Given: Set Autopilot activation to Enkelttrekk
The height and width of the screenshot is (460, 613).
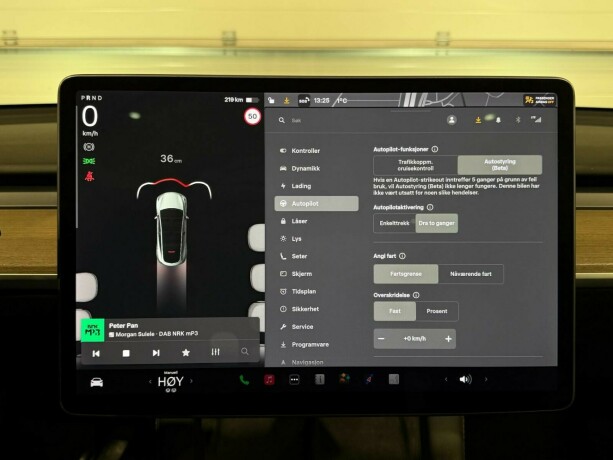Looking at the screenshot, I should (394, 223).
